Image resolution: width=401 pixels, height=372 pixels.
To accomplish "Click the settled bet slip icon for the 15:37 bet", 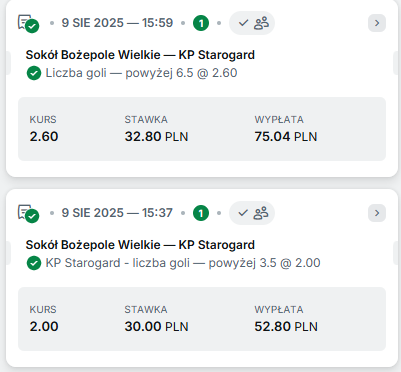I will 28,213.
